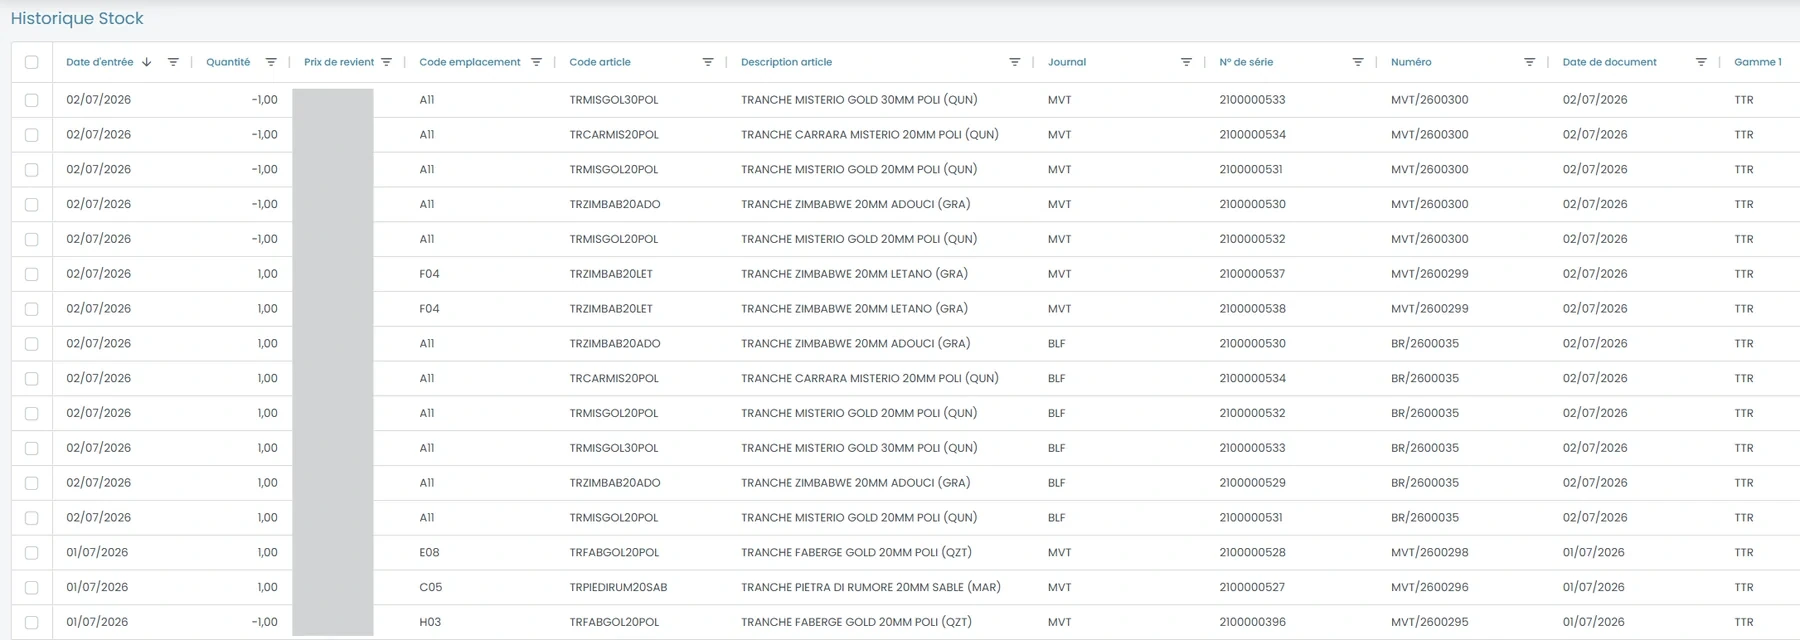Open filter icon for Journal column

pyautogui.click(x=1186, y=62)
